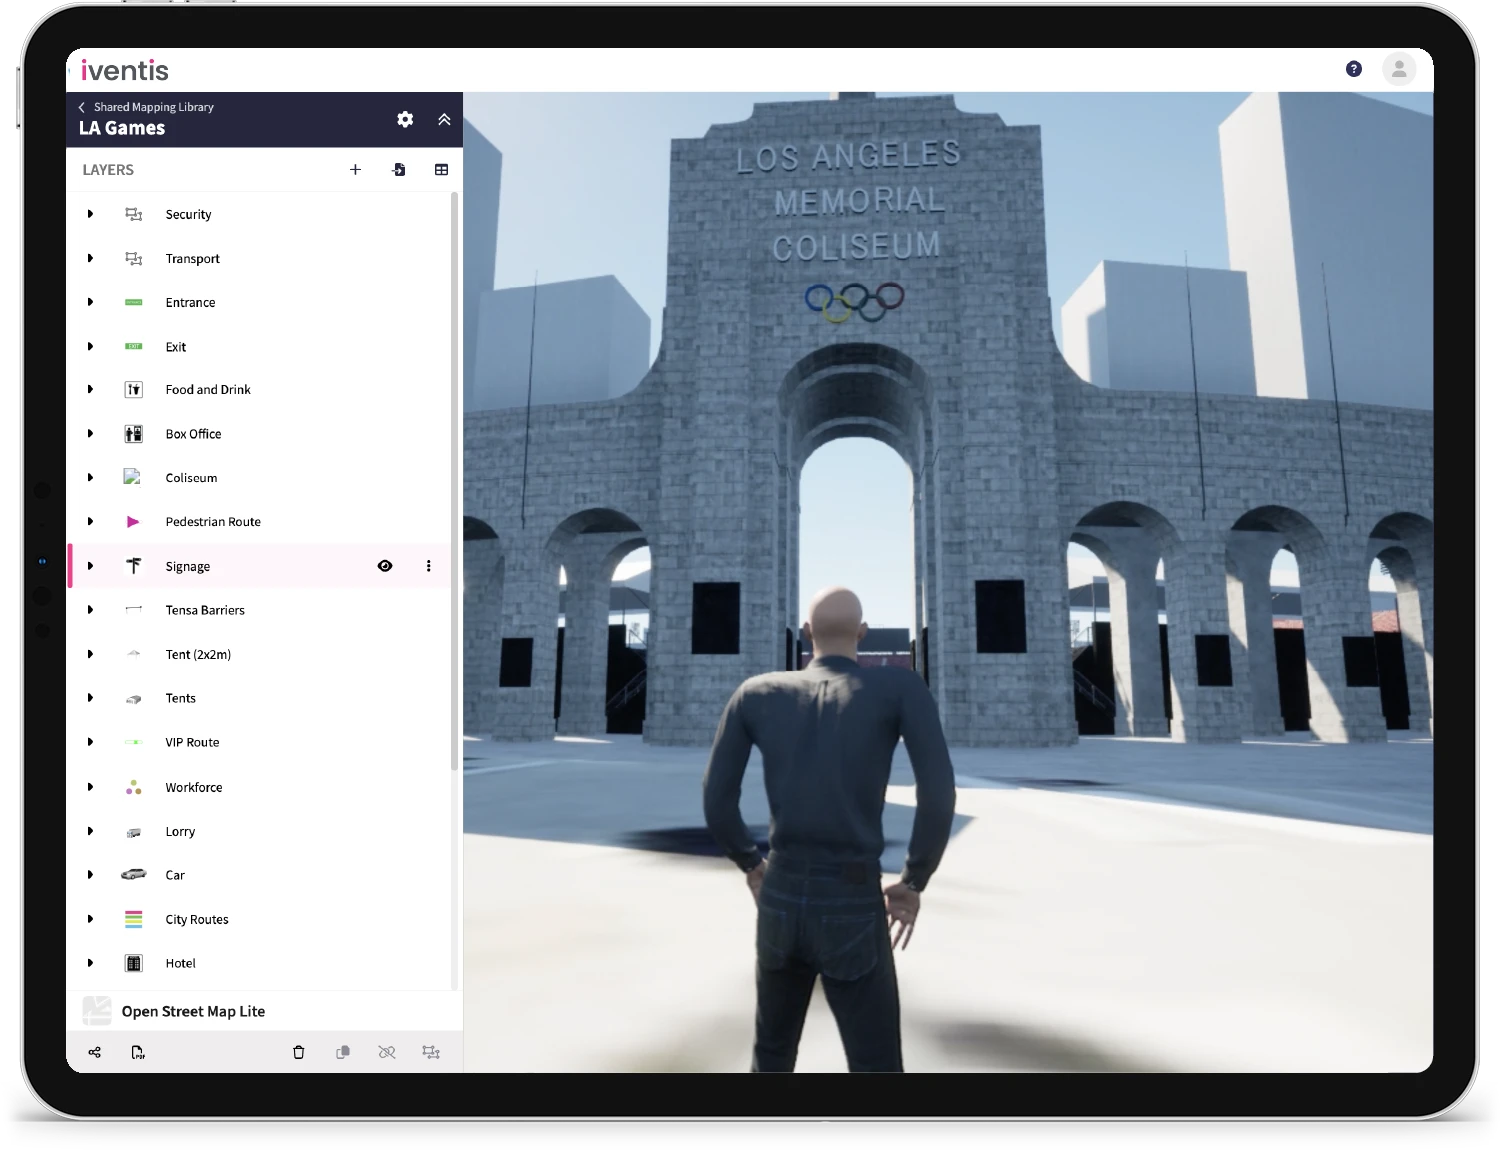Screen dimensions: 1500x1150
Task: Click the Lorry layer icon
Action: 133,832
